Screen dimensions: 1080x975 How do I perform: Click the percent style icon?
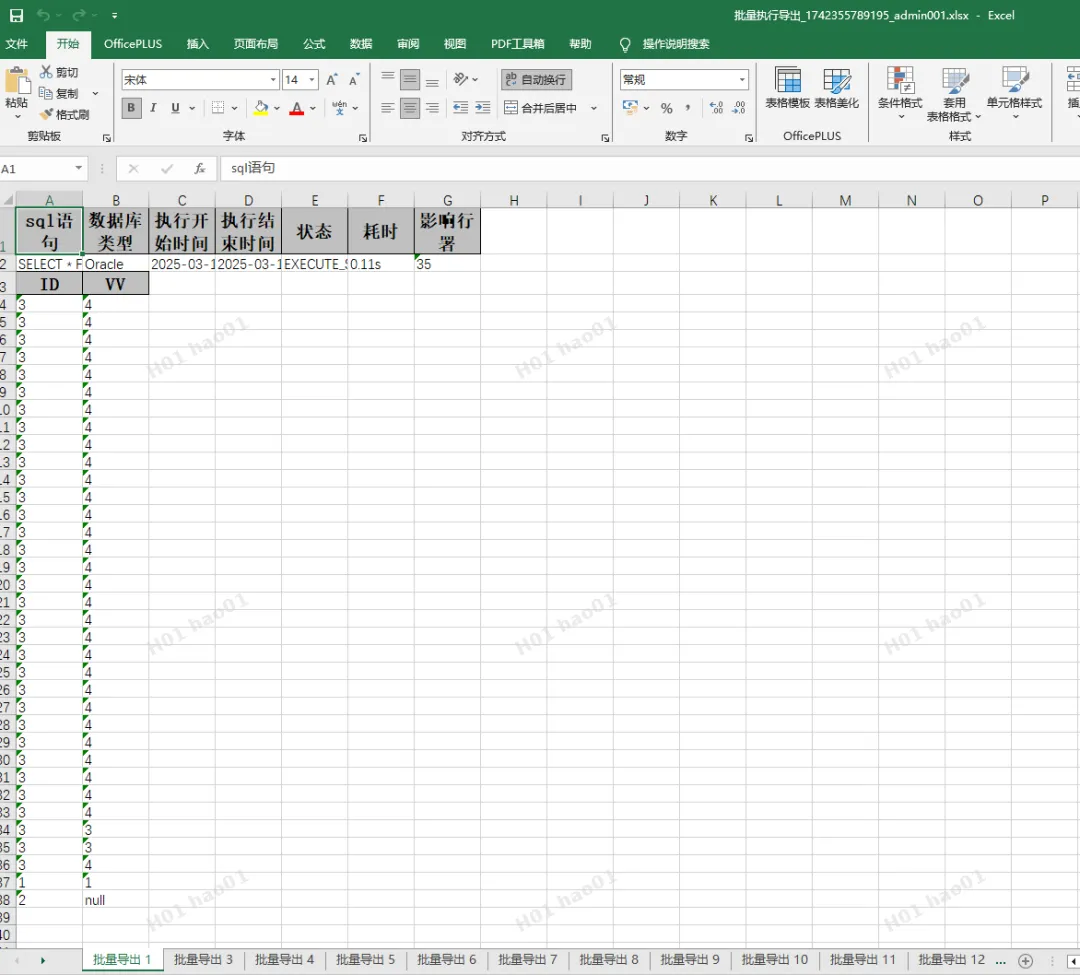(666, 108)
